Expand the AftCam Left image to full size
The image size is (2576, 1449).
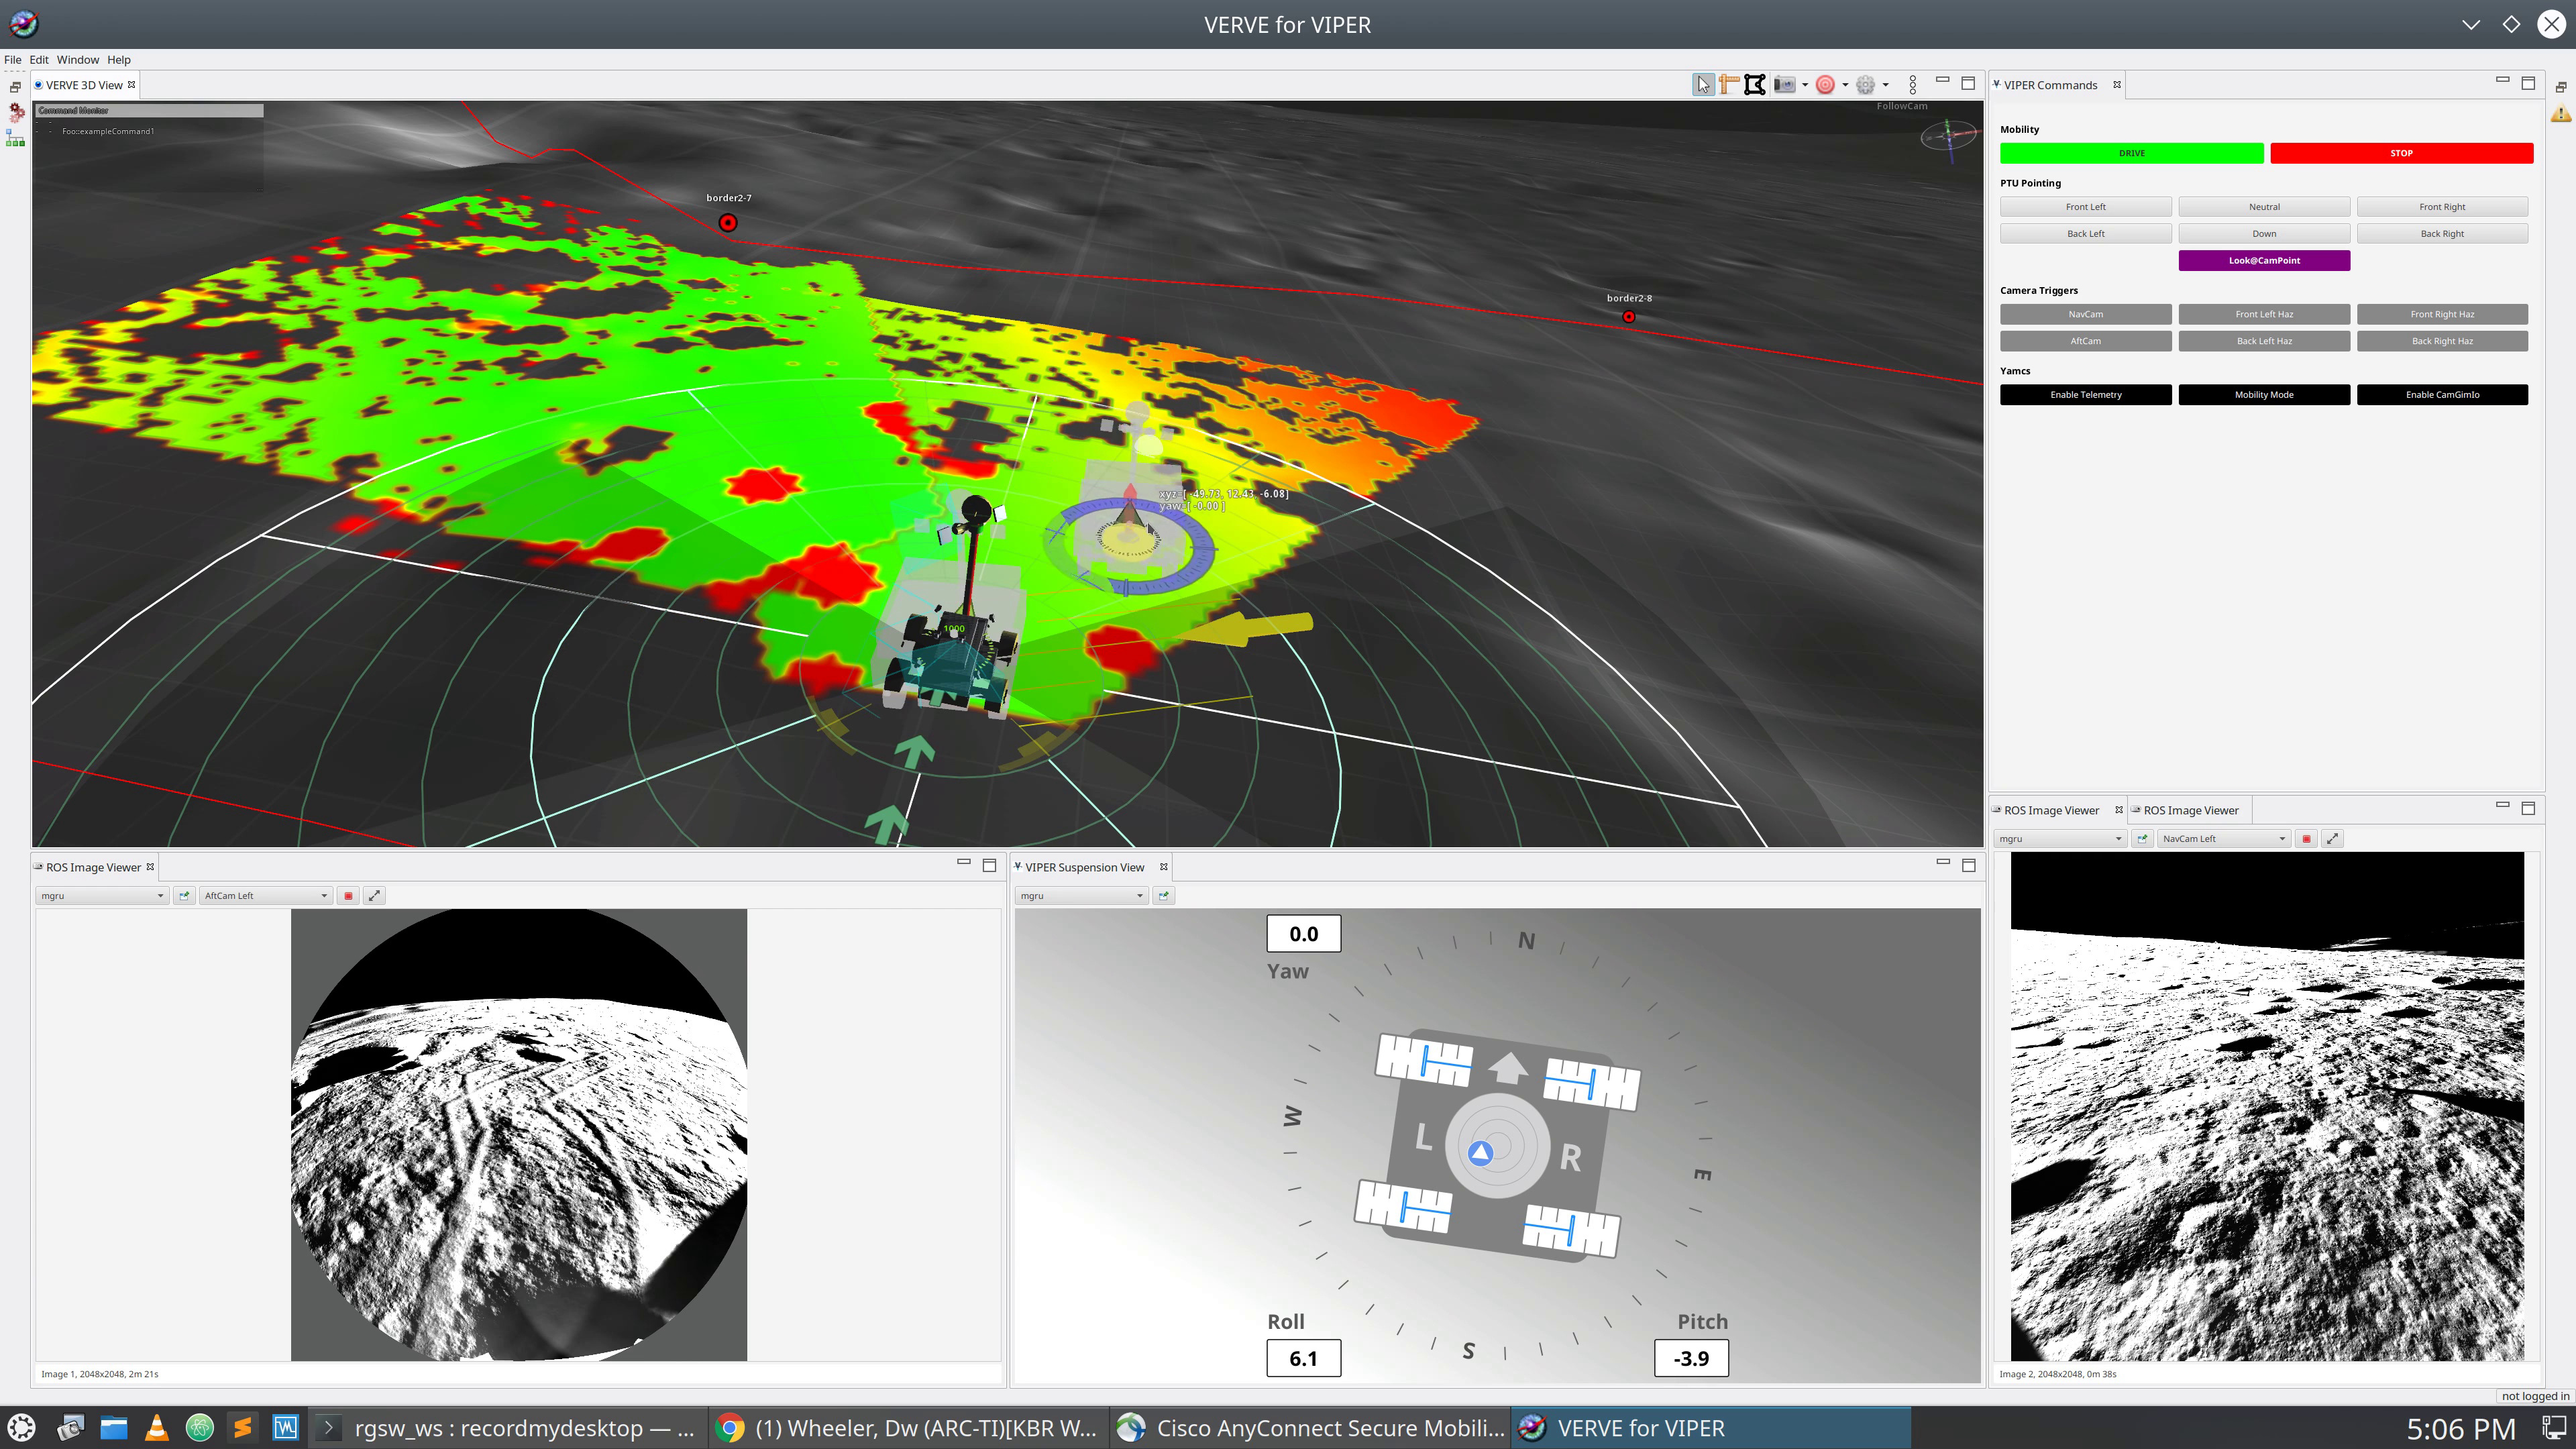374,896
